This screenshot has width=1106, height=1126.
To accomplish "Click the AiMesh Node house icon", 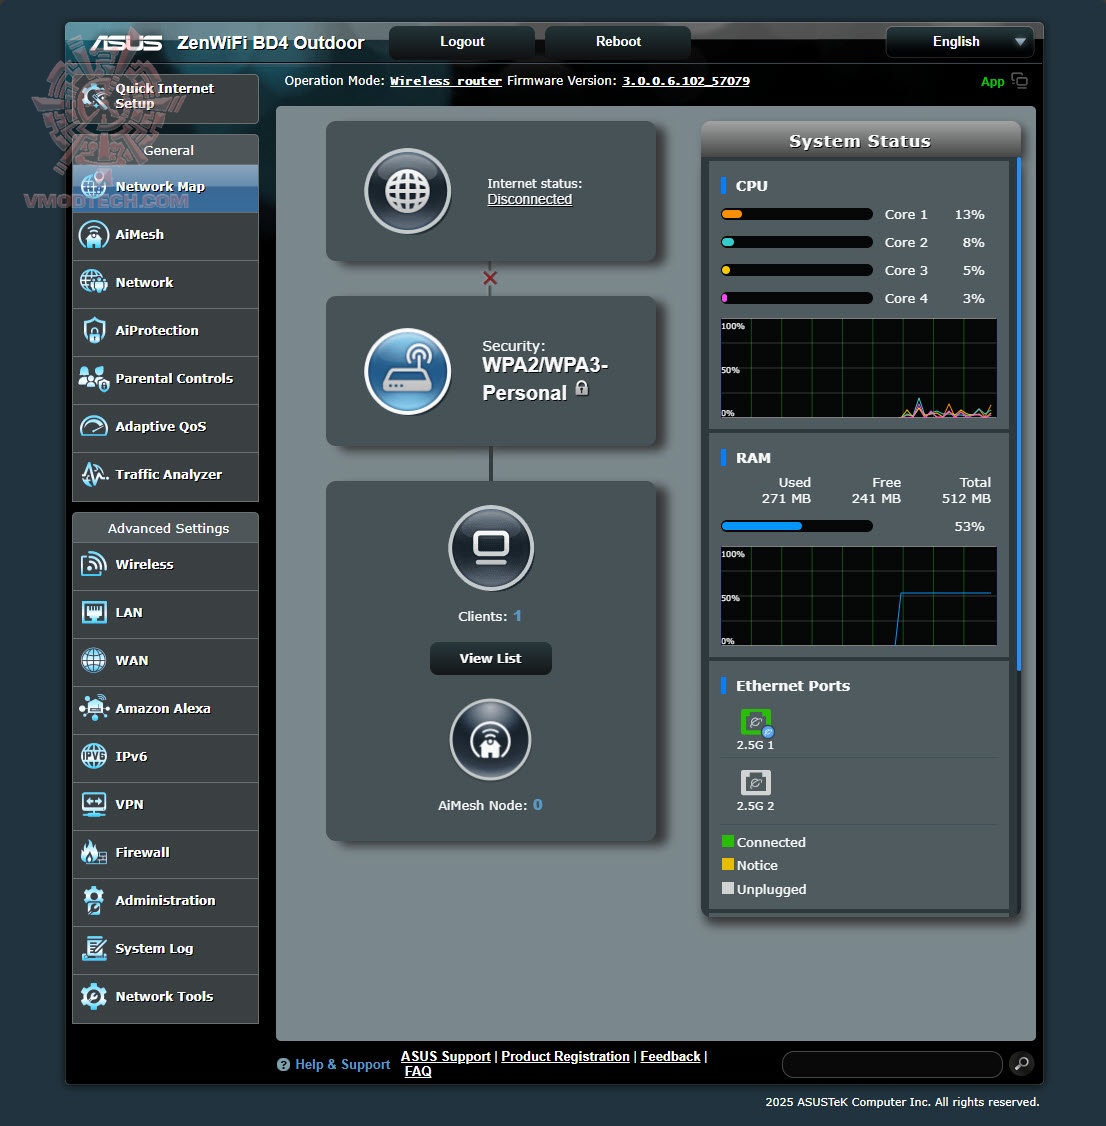I will [x=491, y=740].
